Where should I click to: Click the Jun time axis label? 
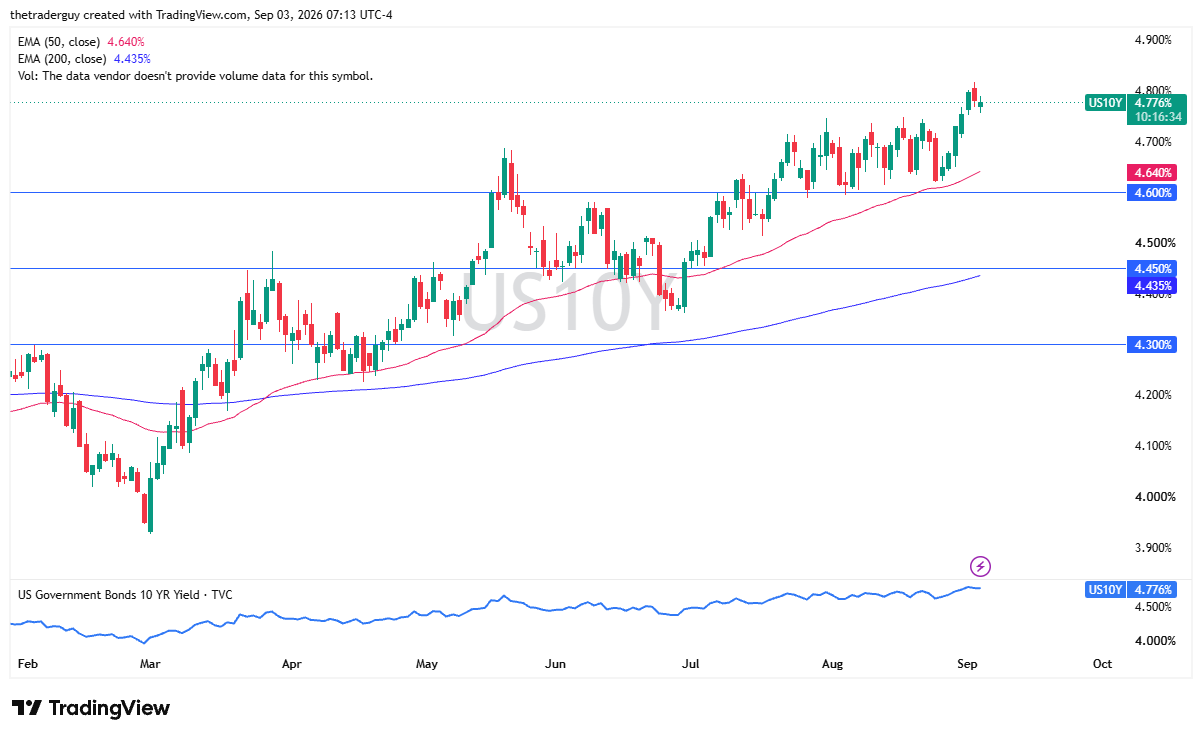point(556,664)
